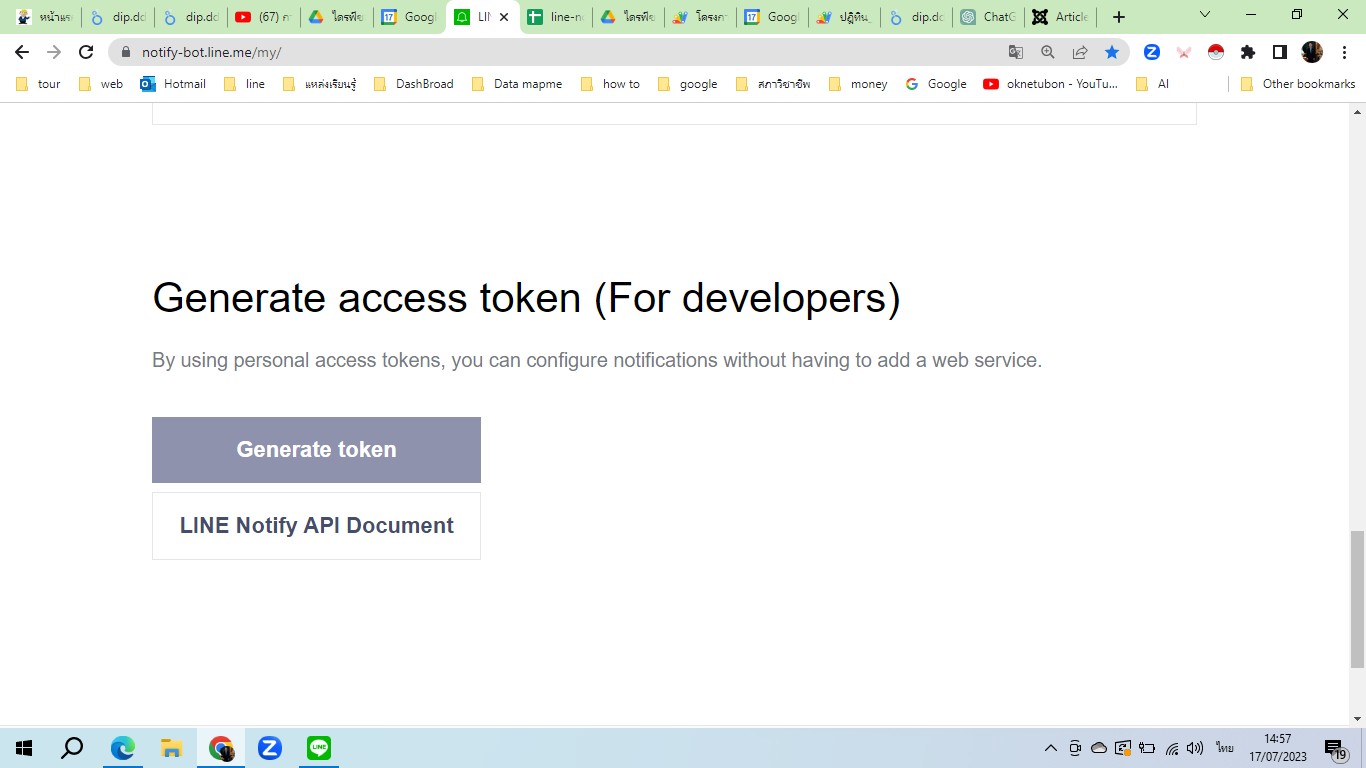Open the Wi-Fi network tray icon
Image resolution: width=1366 pixels, height=768 pixels.
point(1172,748)
